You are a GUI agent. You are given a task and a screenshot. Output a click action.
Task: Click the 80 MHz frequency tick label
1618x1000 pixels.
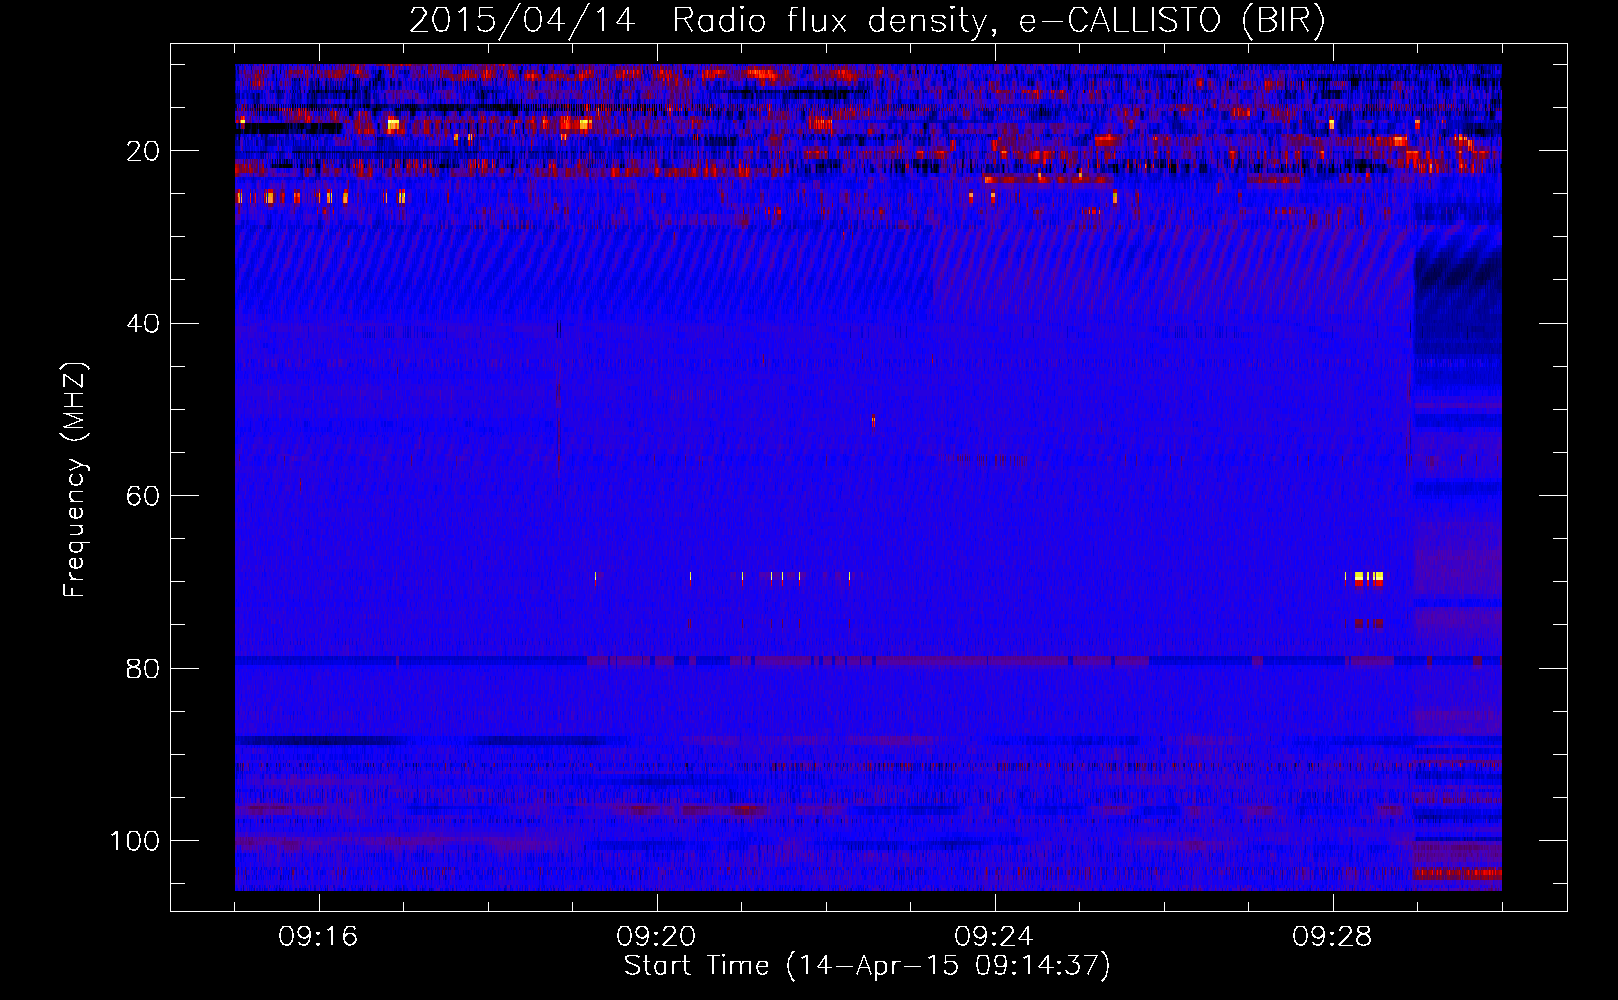pos(144,668)
